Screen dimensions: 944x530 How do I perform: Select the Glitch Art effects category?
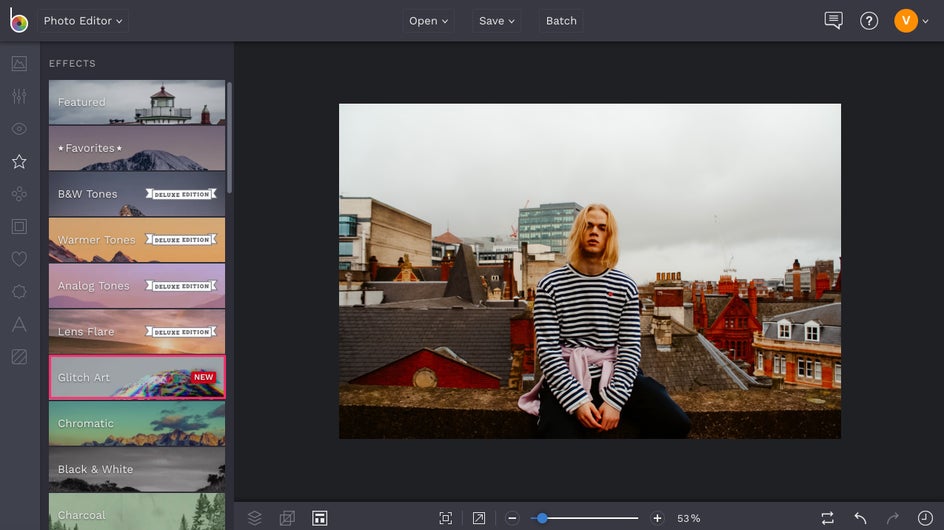coord(137,377)
